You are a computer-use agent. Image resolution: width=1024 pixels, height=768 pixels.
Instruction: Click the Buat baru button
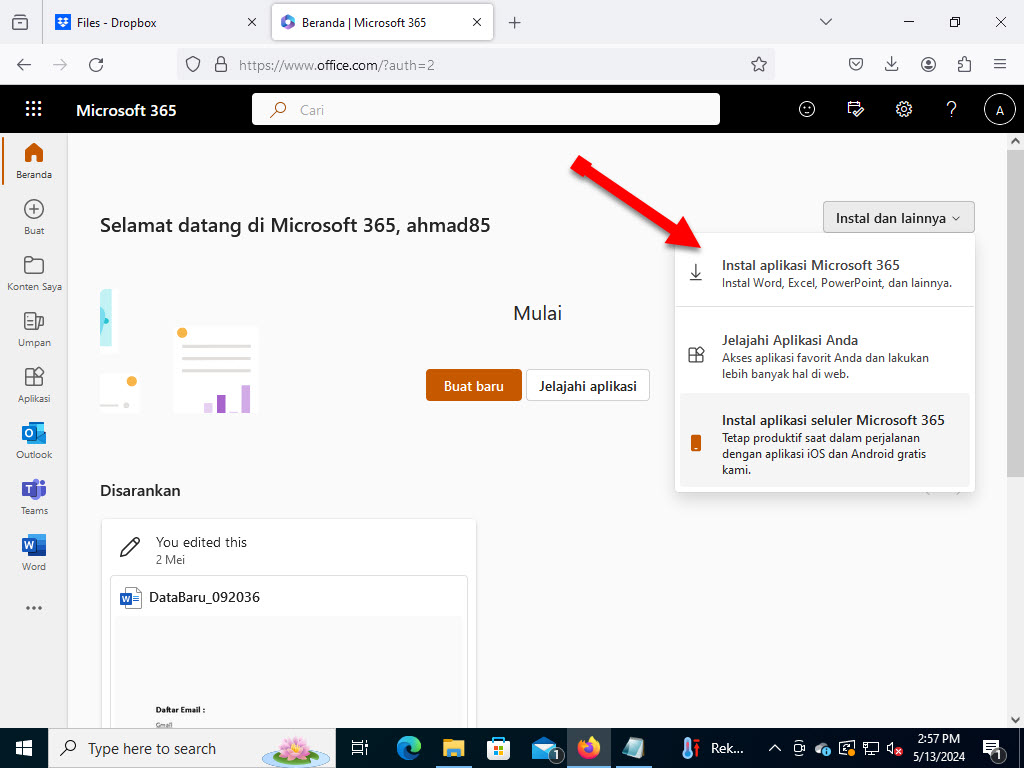(473, 385)
